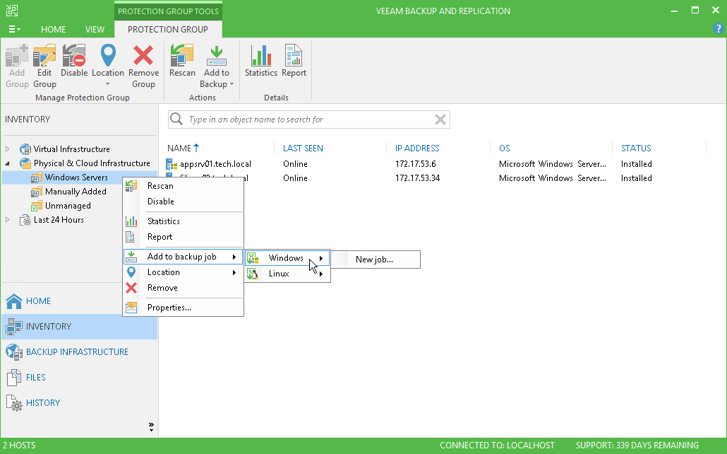Screen dimensions: 727x454
Task: Open the Report ribbon button
Action: coord(293,61)
